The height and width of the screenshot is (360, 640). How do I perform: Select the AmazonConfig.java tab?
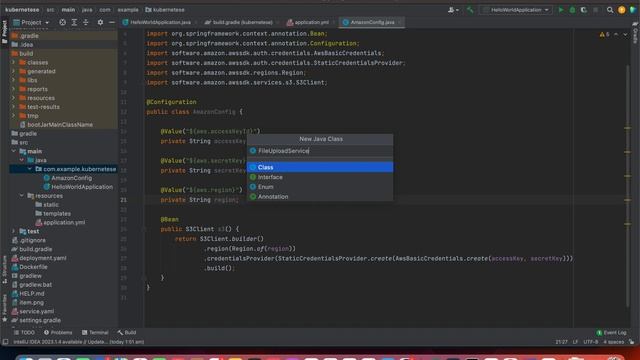click(372, 22)
